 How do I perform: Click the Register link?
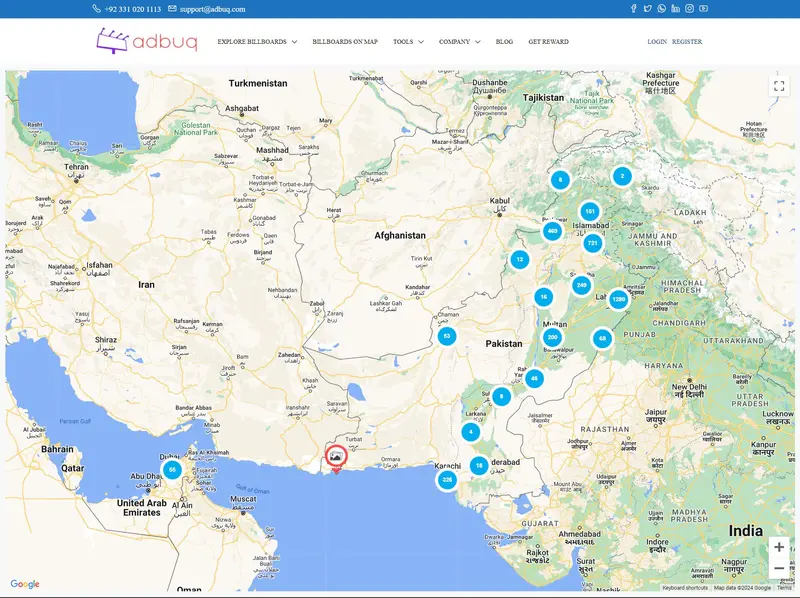pos(687,42)
